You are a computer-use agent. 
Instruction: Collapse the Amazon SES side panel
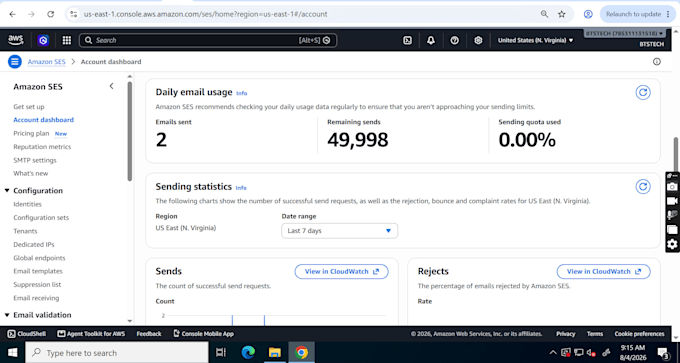click(x=111, y=86)
